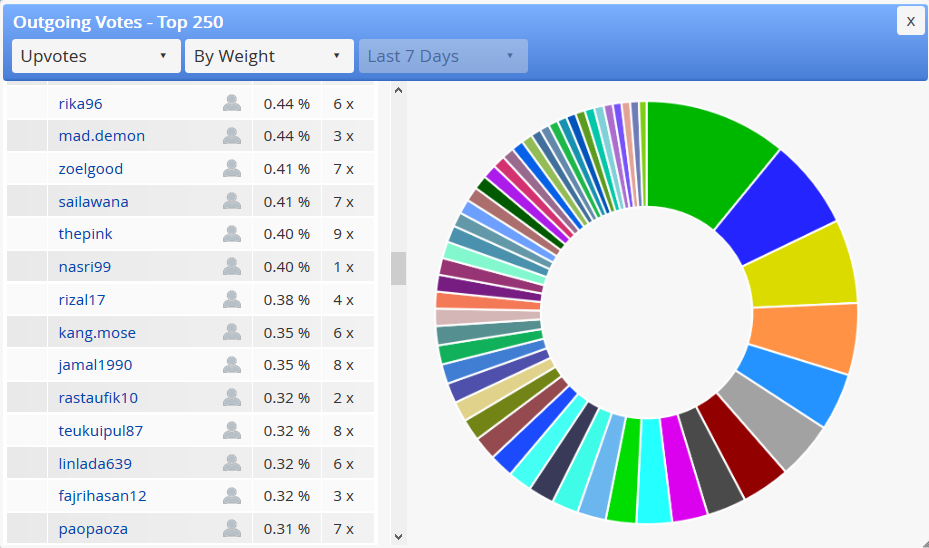Open the sailawana user link
Viewport: 929px width, 548px height.
(94, 201)
